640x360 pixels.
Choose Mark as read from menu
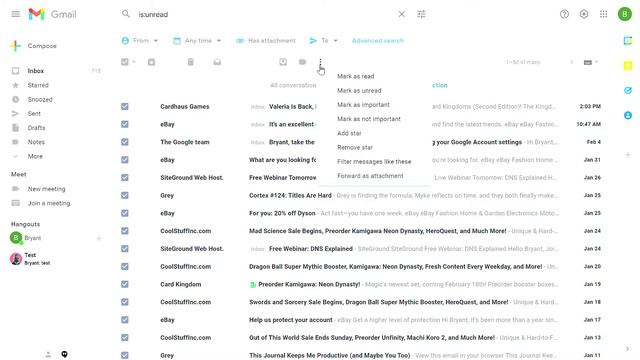coord(356,76)
